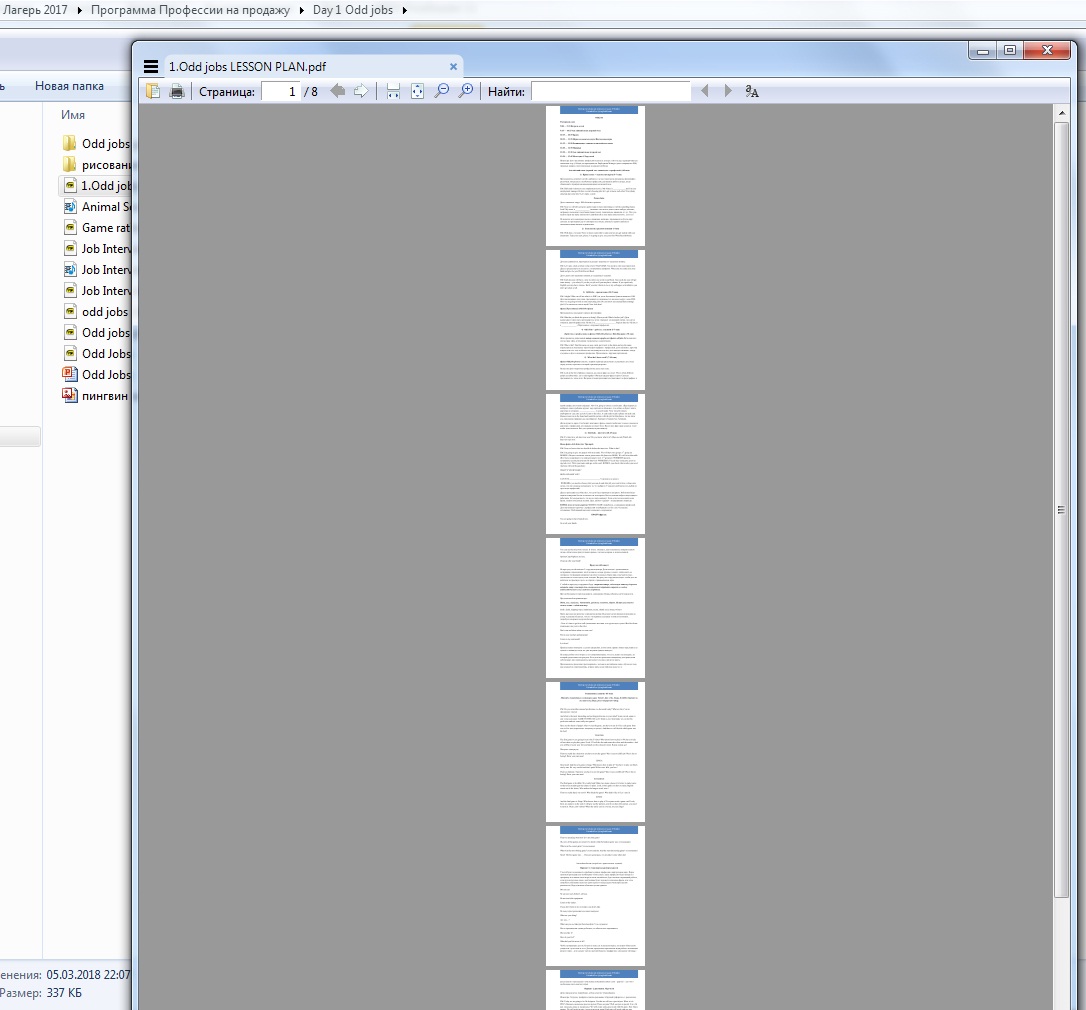
Task: Select Game rat PDF file icon
Action: [x=70, y=227]
